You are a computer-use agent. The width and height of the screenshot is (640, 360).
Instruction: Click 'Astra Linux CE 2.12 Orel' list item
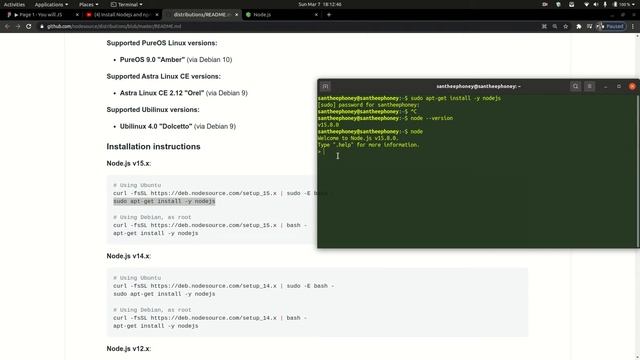[x=184, y=93]
